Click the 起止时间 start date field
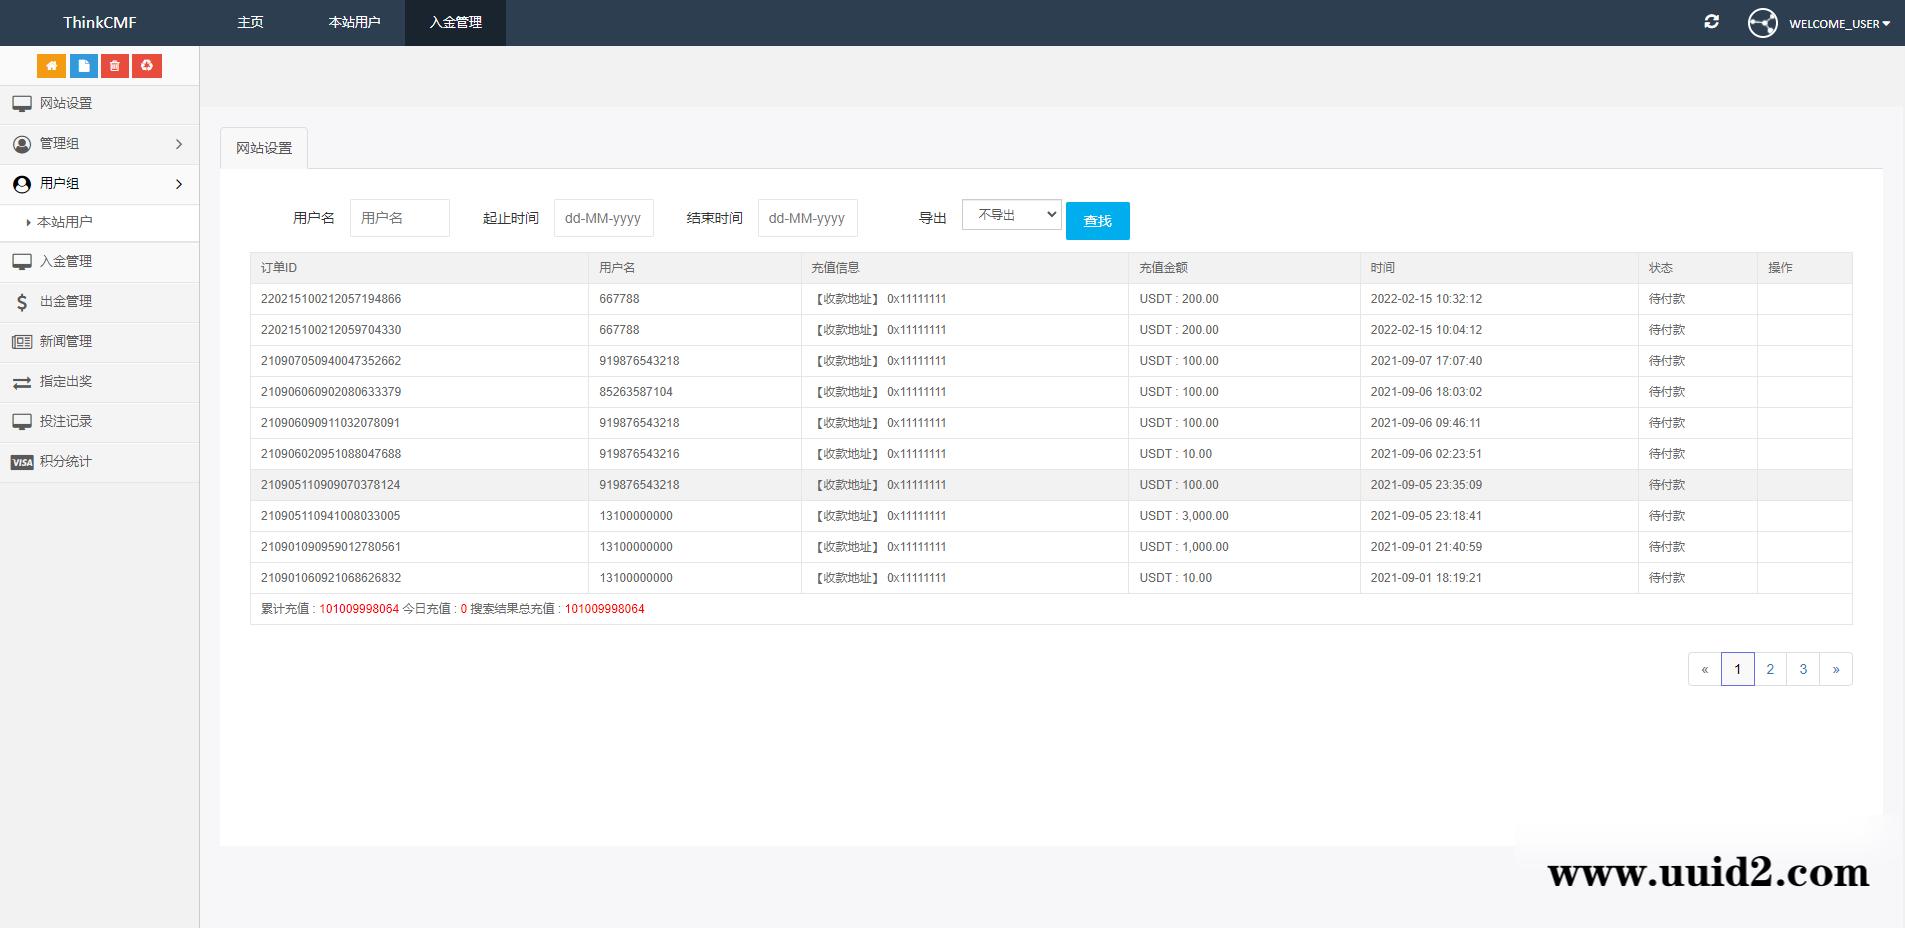Image resolution: width=1905 pixels, height=928 pixels. (x=603, y=218)
